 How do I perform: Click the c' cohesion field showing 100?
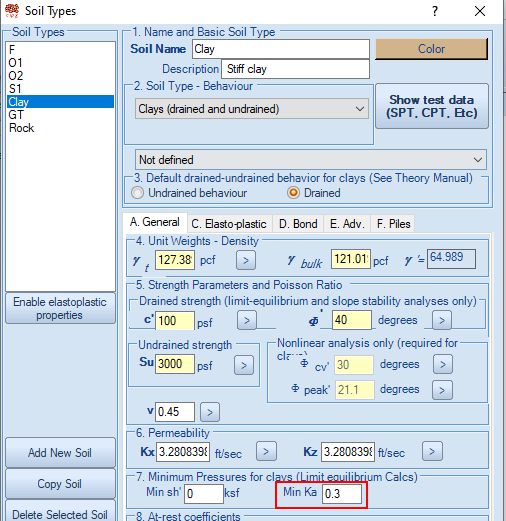[x=175, y=321]
